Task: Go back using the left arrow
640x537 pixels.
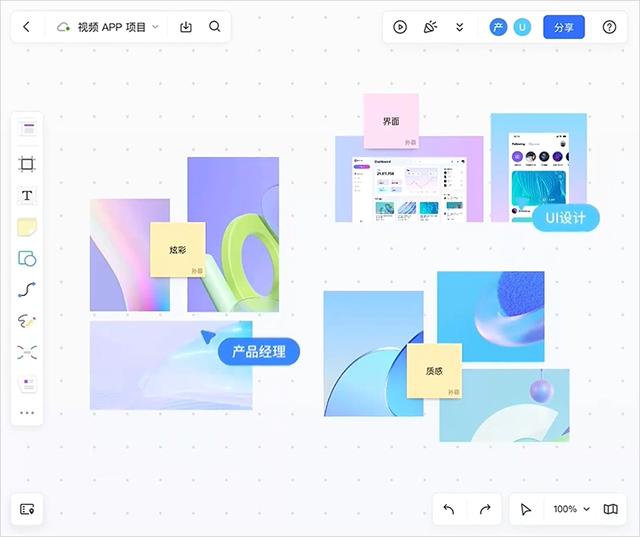Action: tap(26, 27)
